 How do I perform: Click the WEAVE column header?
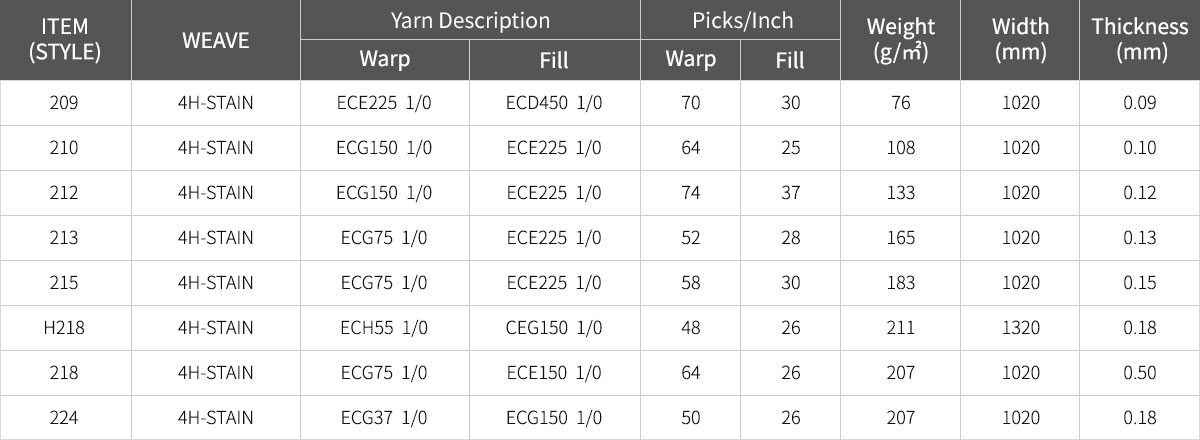point(215,40)
